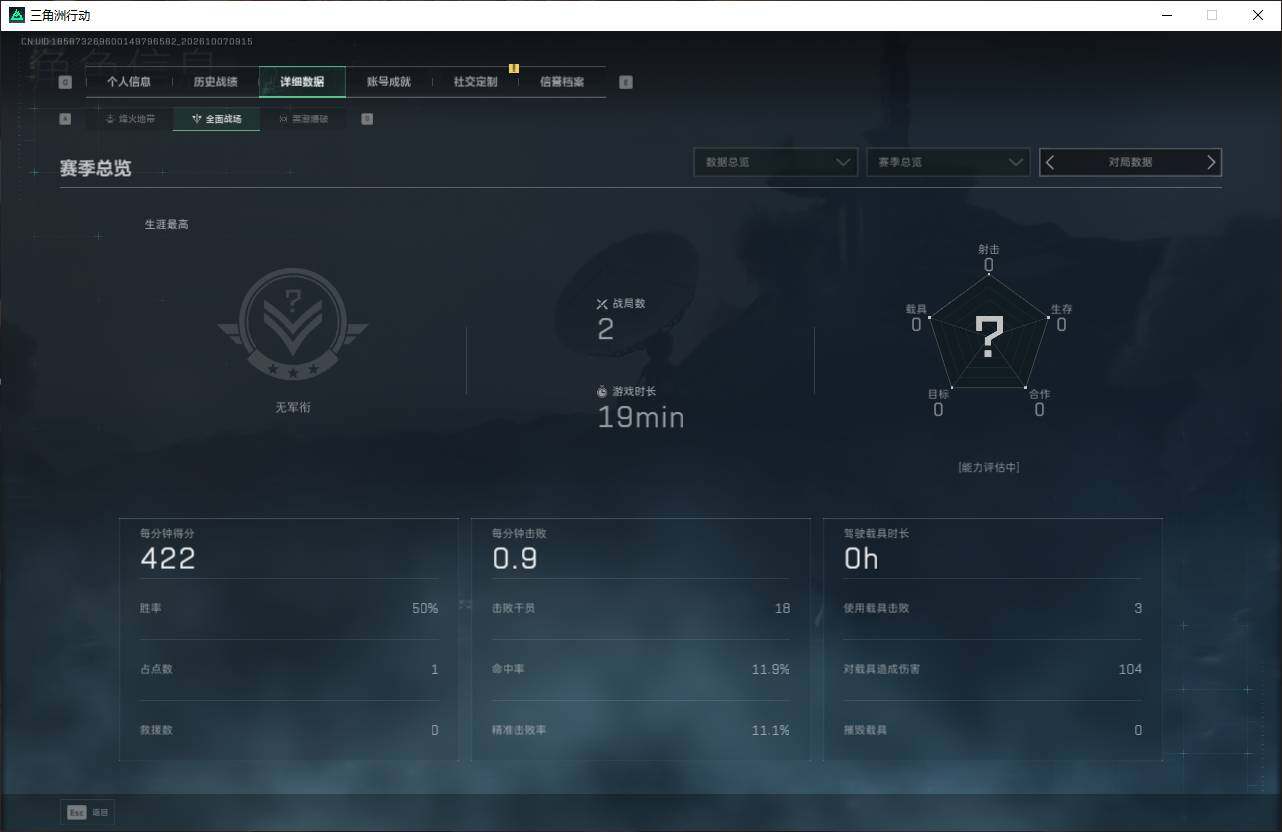Click right arrow of 对局数据 selector

[x=1211, y=162]
